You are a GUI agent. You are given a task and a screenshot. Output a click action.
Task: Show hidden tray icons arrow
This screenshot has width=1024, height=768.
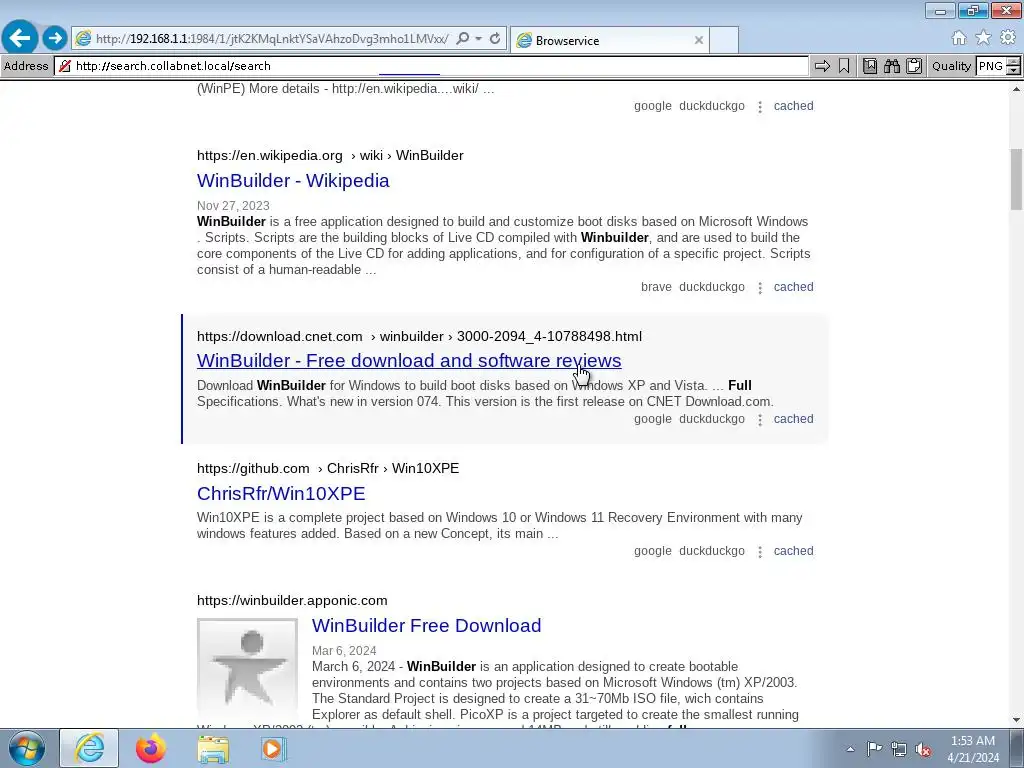(850, 749)
